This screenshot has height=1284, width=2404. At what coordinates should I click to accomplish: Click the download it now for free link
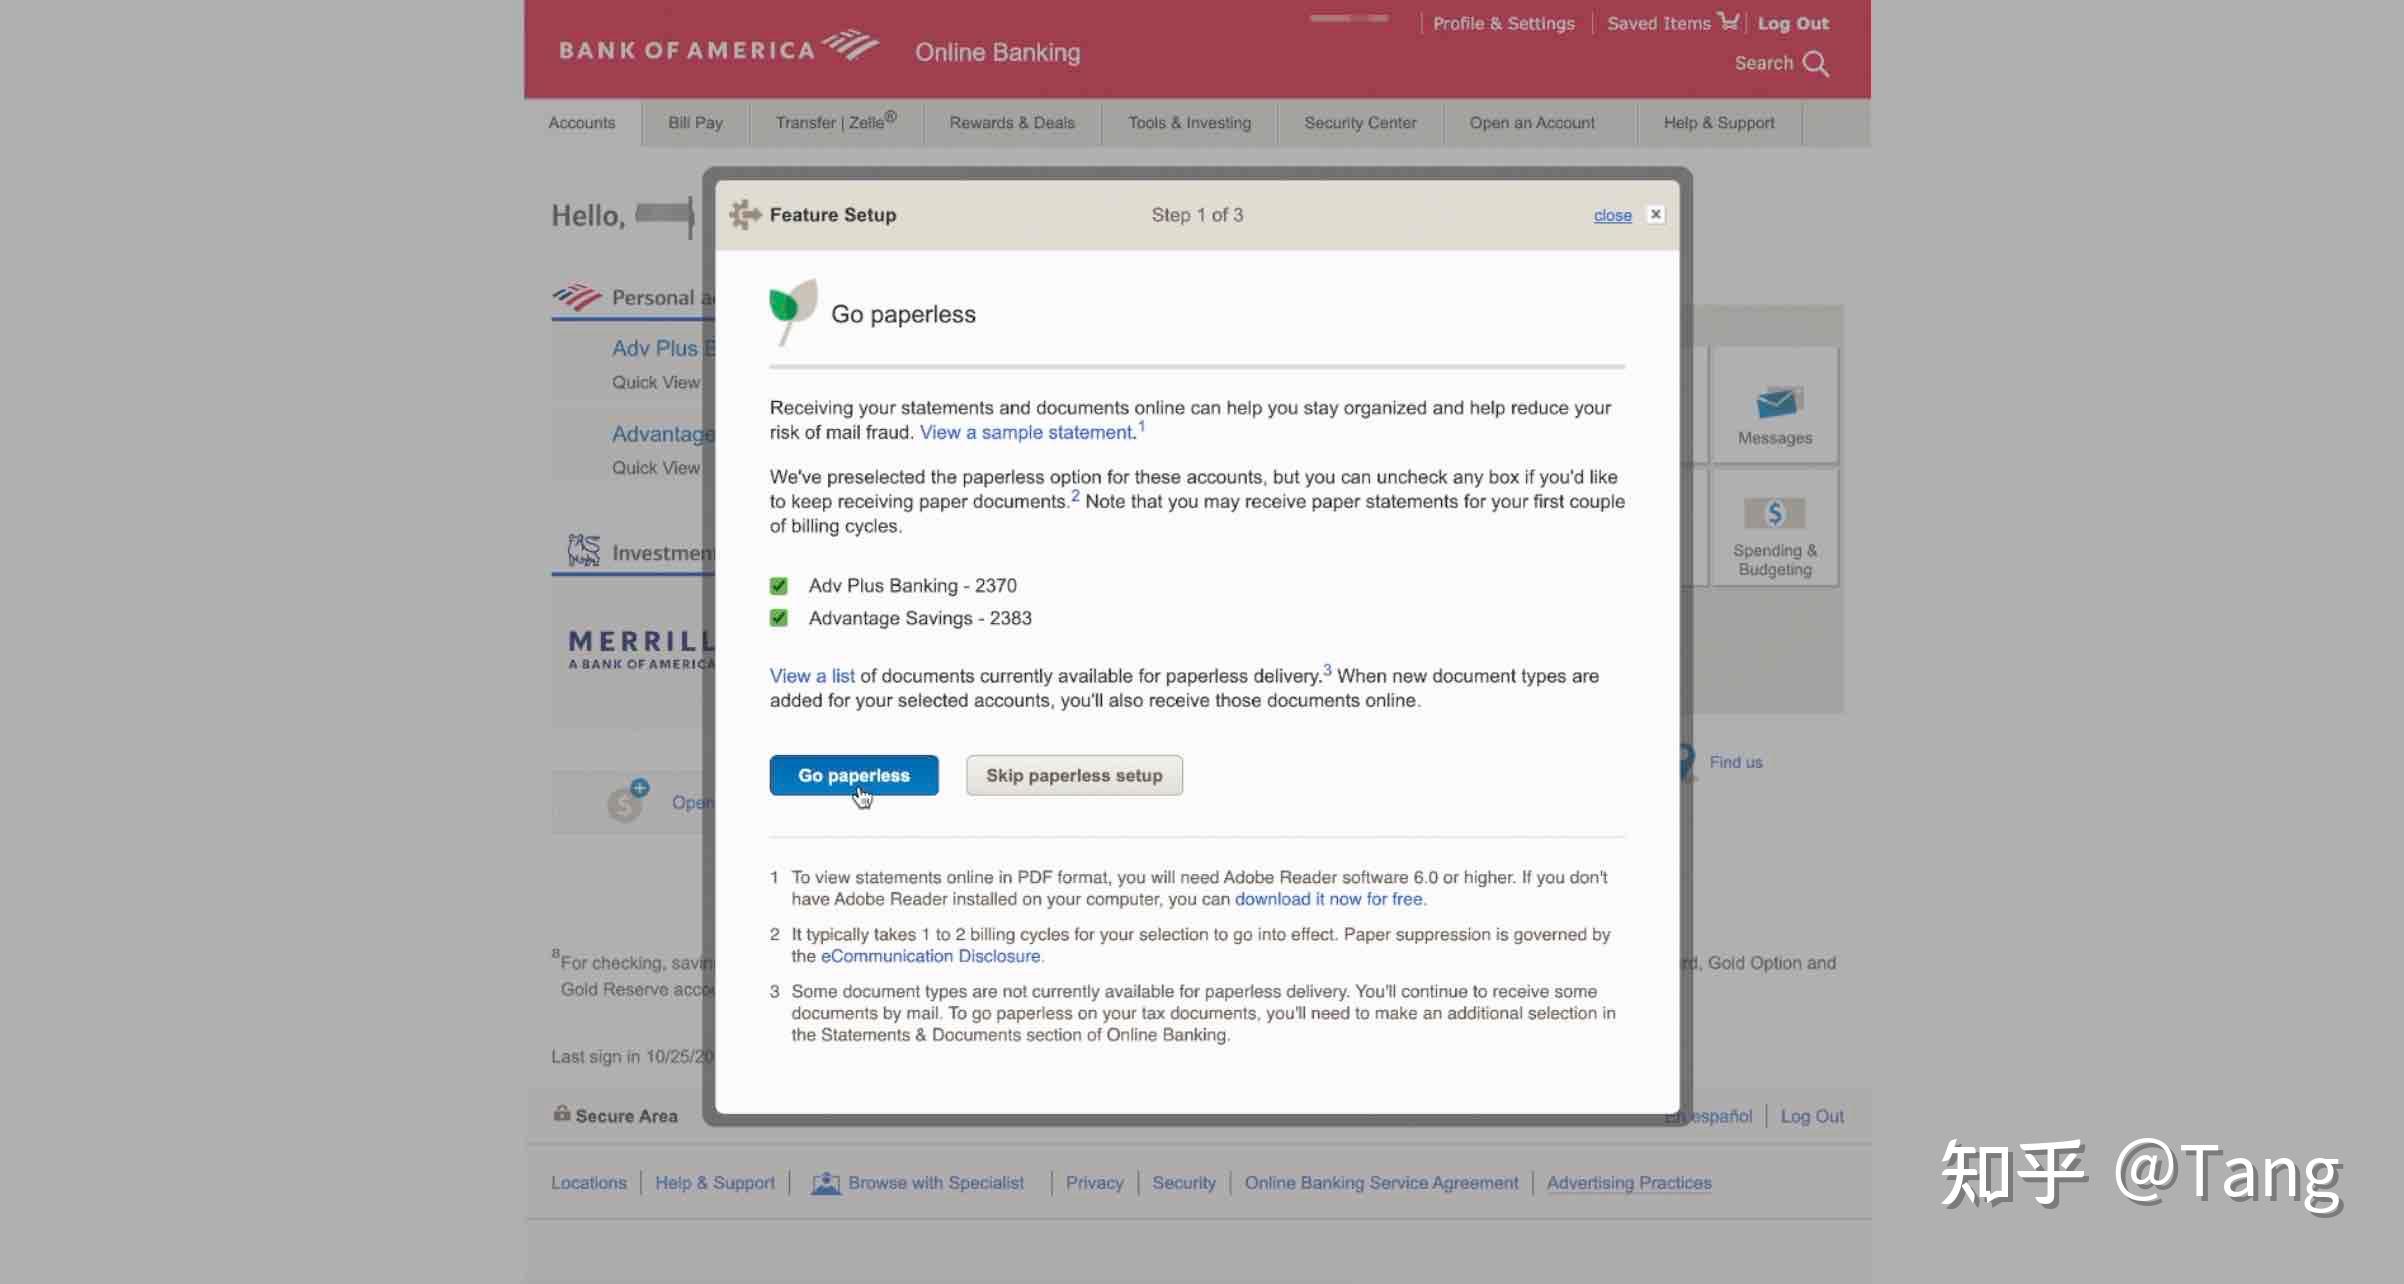click(1328, 899)
